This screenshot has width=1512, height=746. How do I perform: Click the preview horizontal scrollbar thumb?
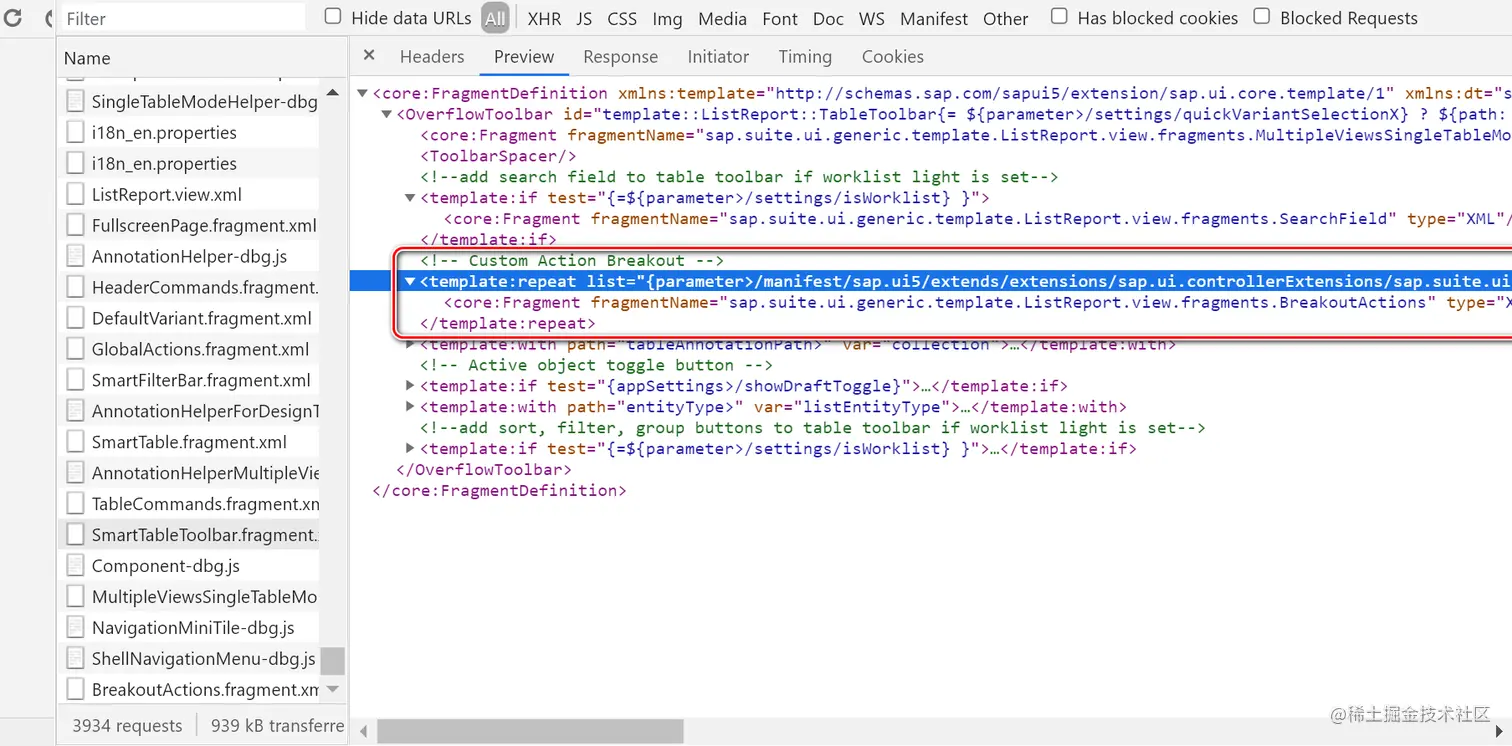point(530,732)
